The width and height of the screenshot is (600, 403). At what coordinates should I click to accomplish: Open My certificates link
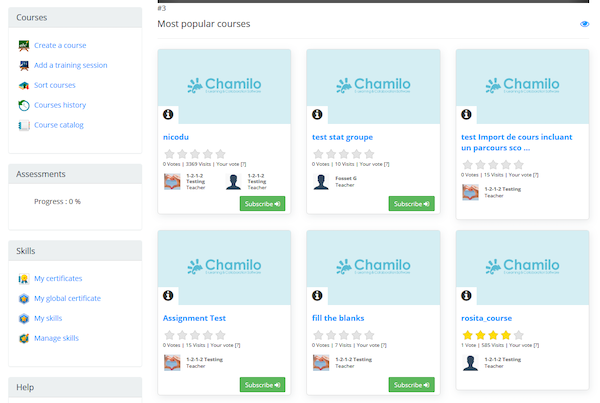58,279
